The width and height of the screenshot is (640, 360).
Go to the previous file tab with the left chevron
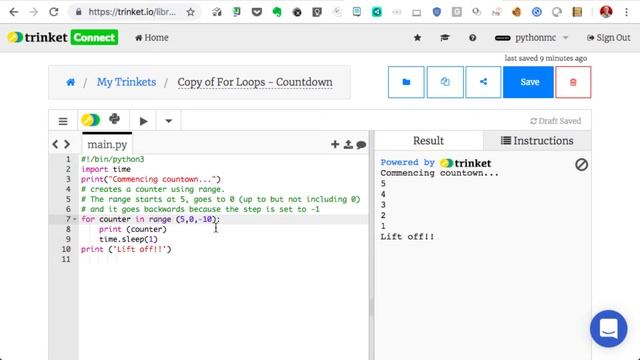56,144
